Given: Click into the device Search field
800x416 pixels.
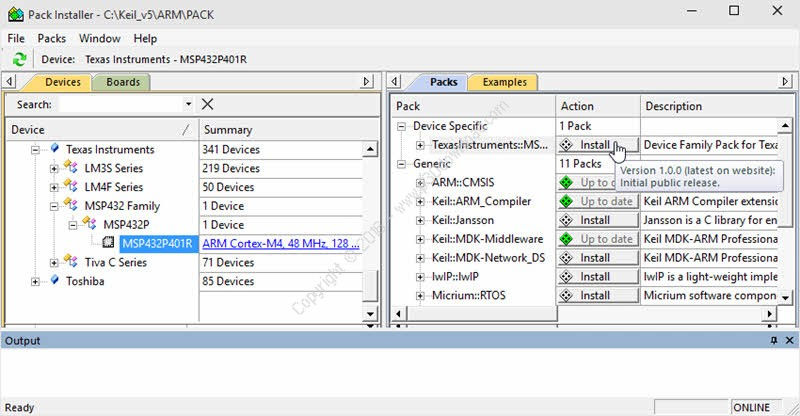Looking at the screenshot, I should (121, 104).
